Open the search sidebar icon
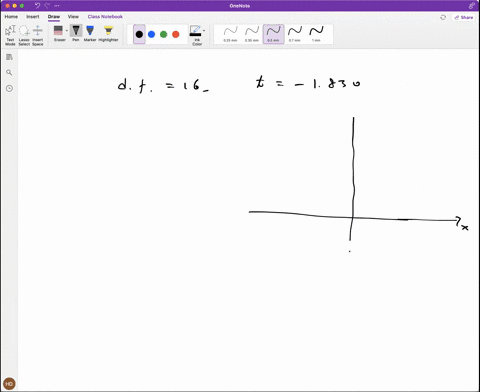The height and width of the screenshot is (392, 480). coord(9,73)
